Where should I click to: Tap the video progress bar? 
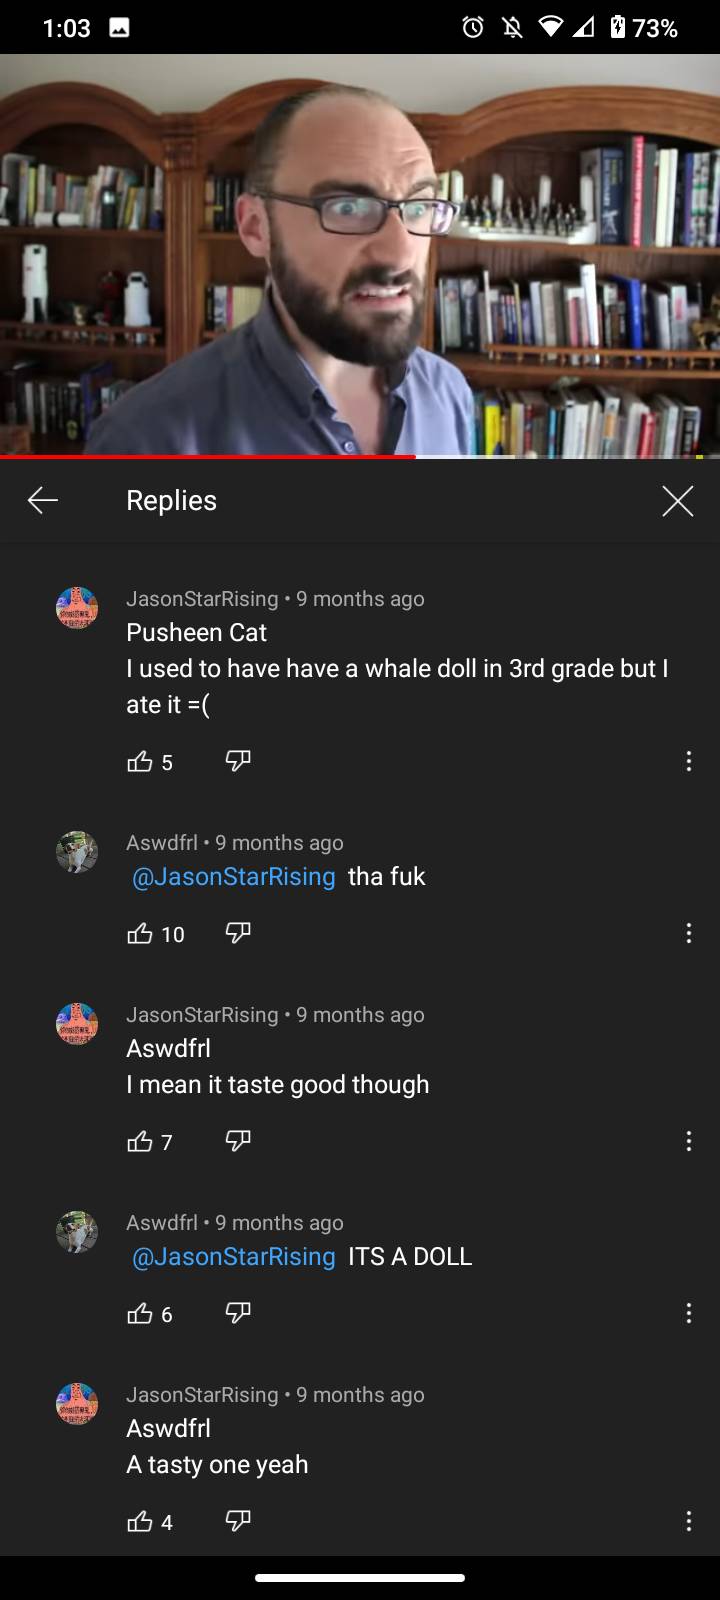coord(360,459)
